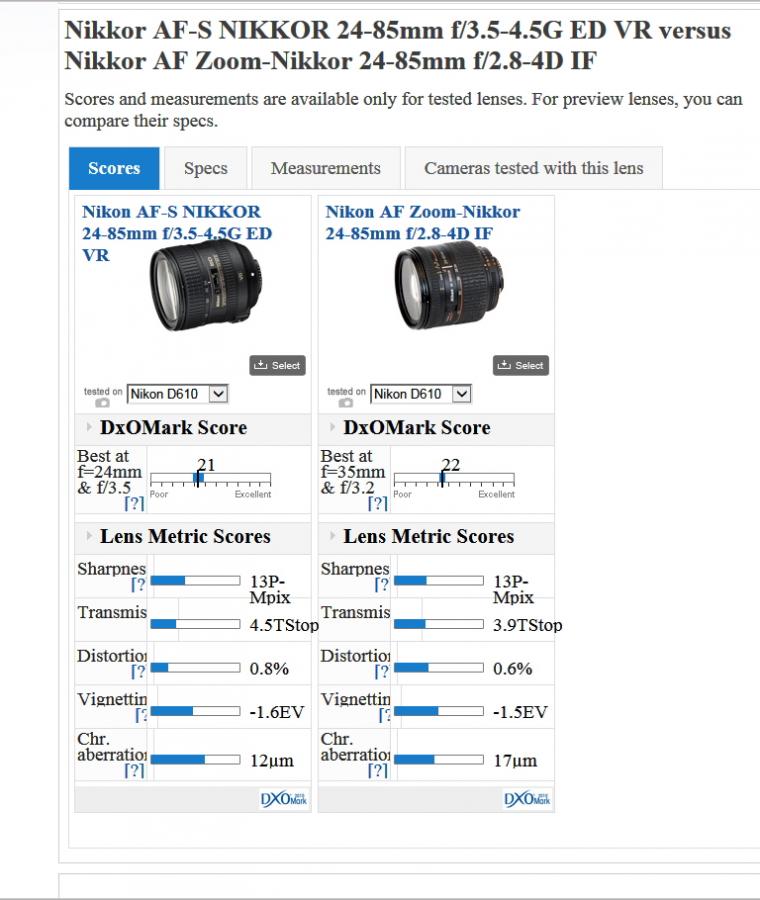This screenshot has height=900, width=760.
Task: Open Nikon D610 camera dropdown for AF-S lens
Action: click(178, 394)
